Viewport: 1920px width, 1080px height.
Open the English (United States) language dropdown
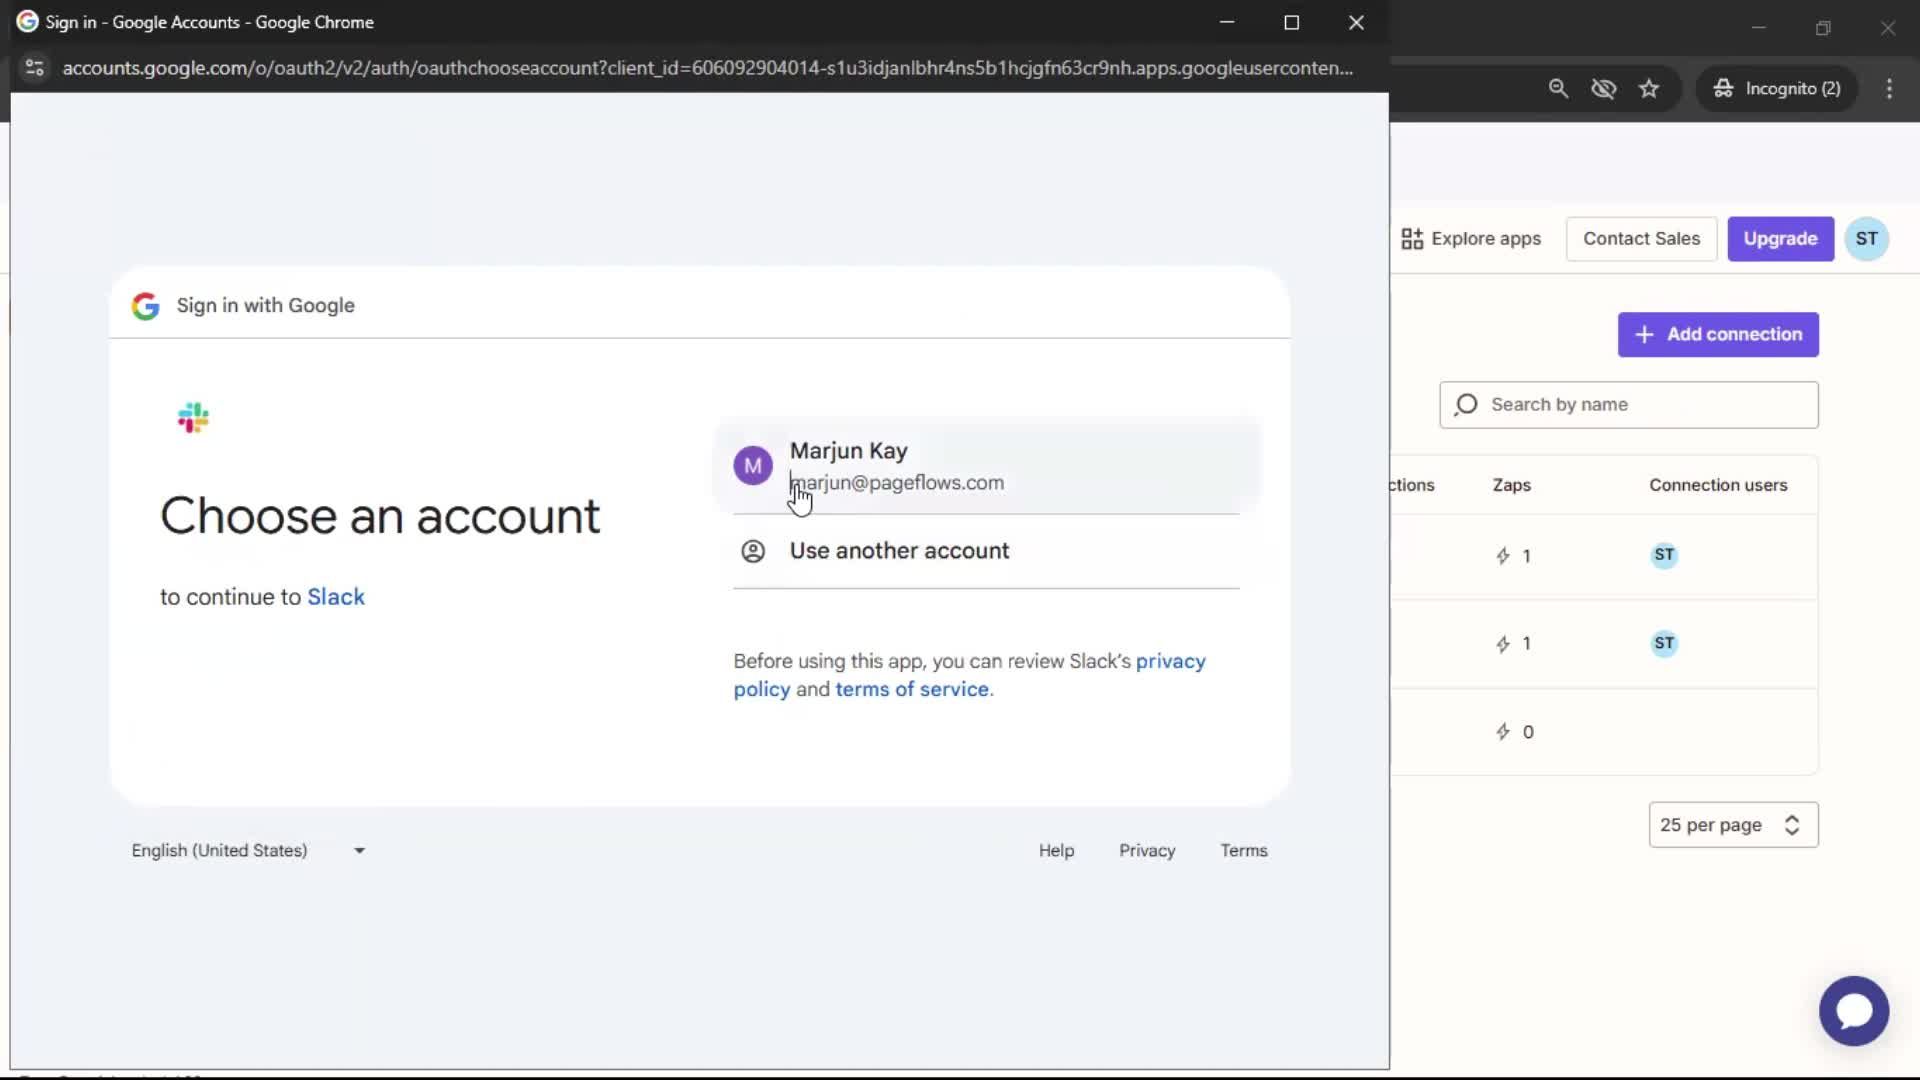coord(248,850)
